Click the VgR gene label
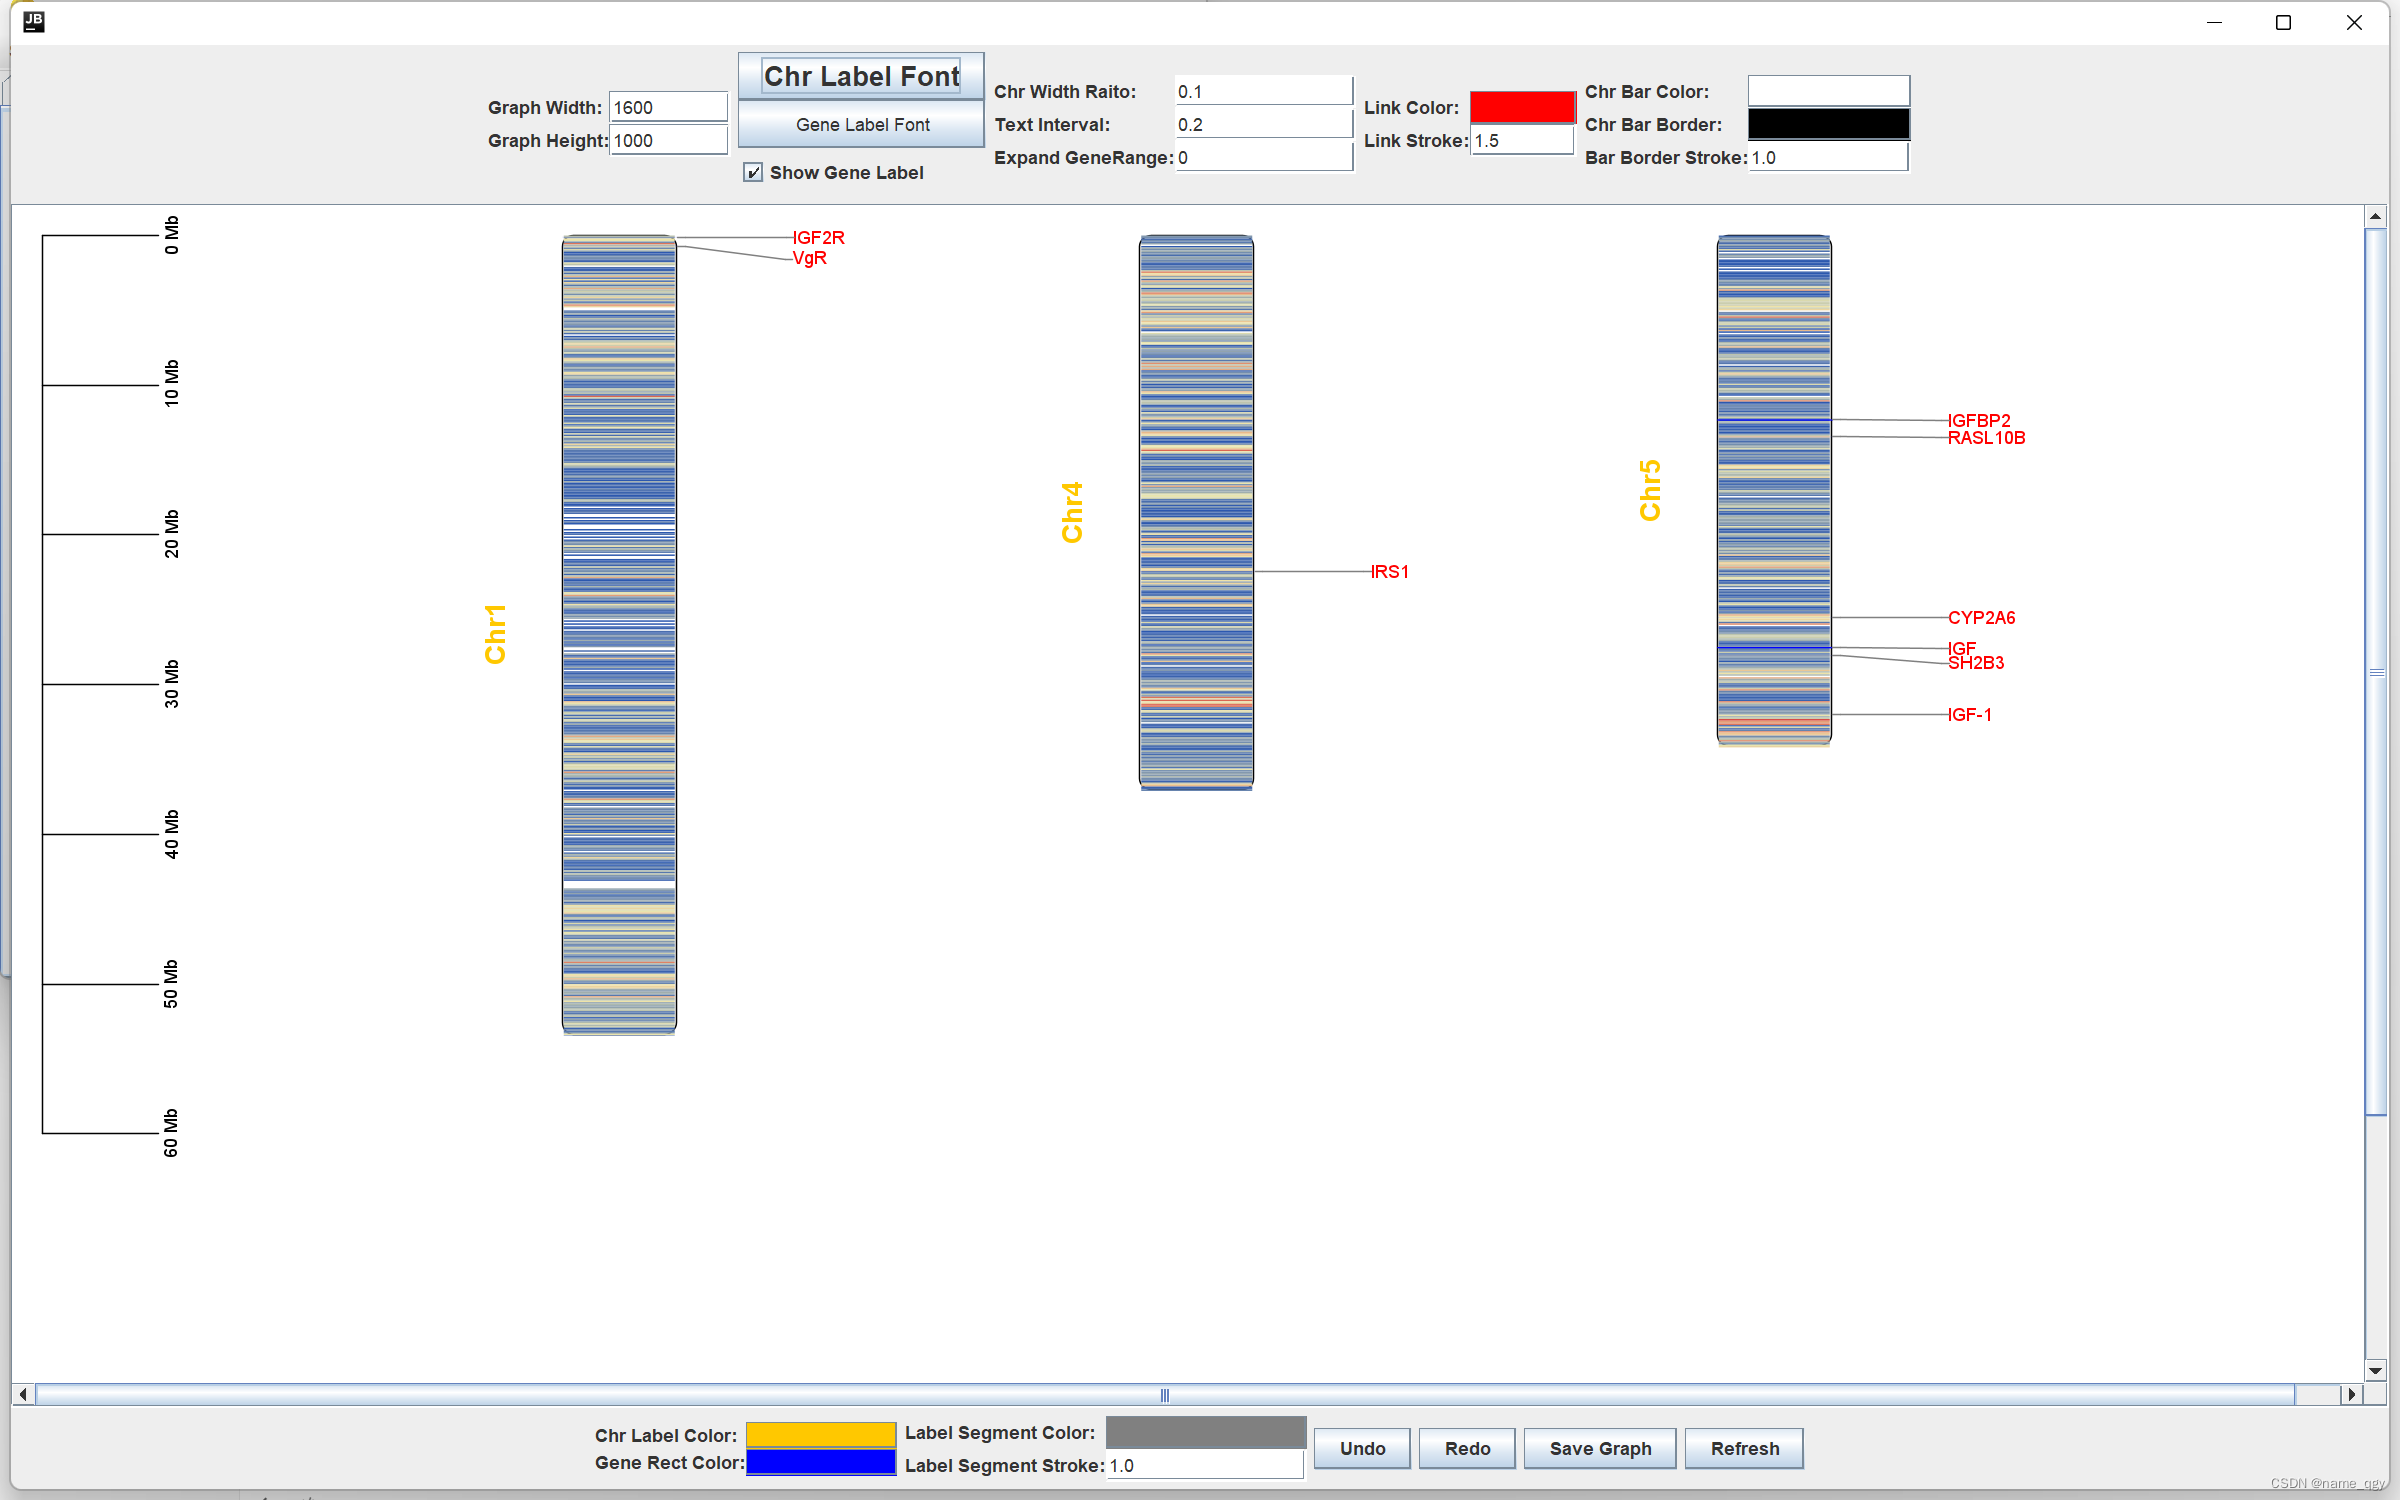This screenshot has width=2400, height=1500. [810, 258]
